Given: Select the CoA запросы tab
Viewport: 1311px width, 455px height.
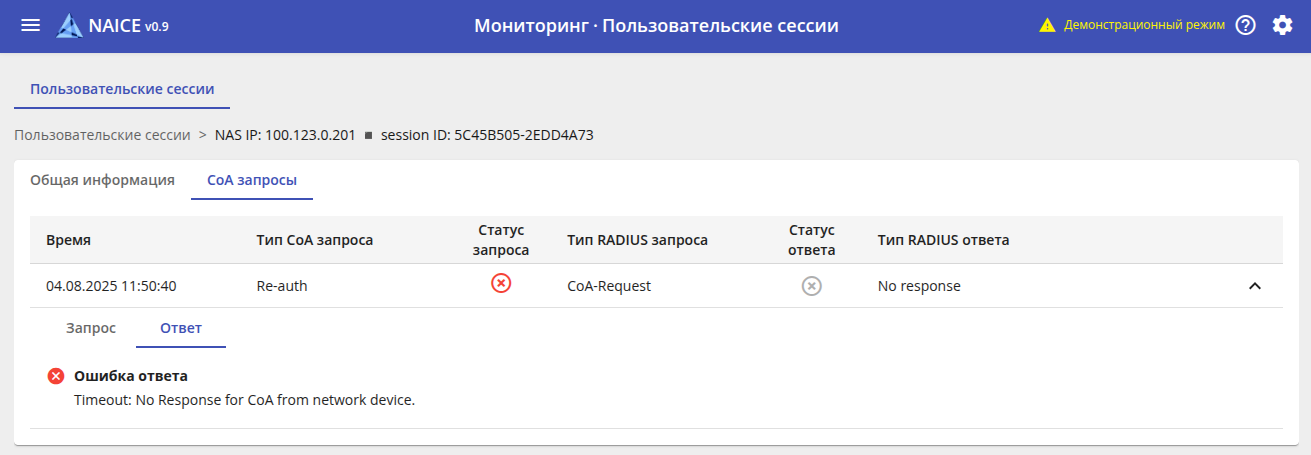Looking at the screenshot, I should 252,180.
